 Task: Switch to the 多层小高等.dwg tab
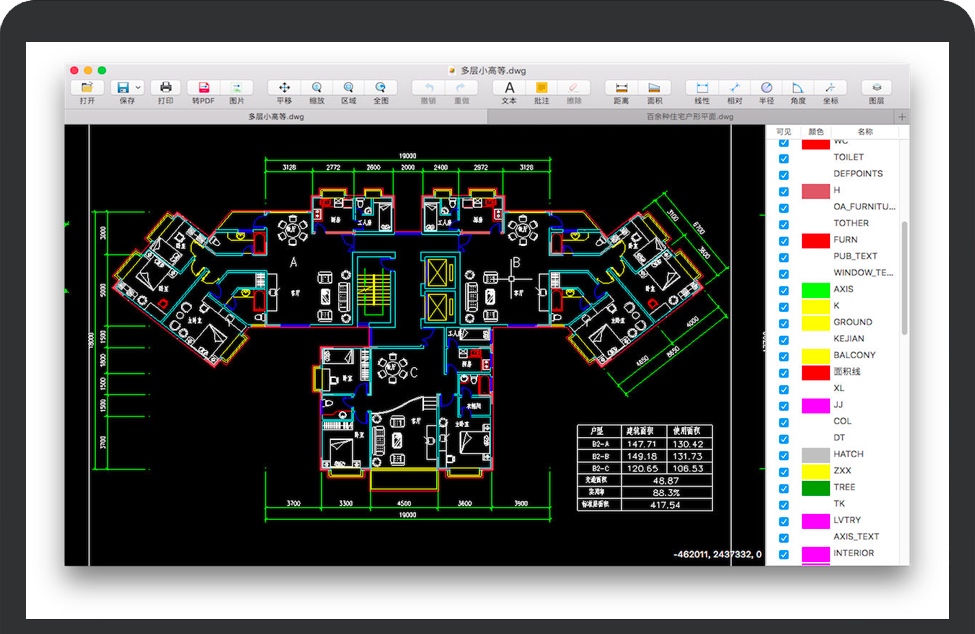(276, 117)
